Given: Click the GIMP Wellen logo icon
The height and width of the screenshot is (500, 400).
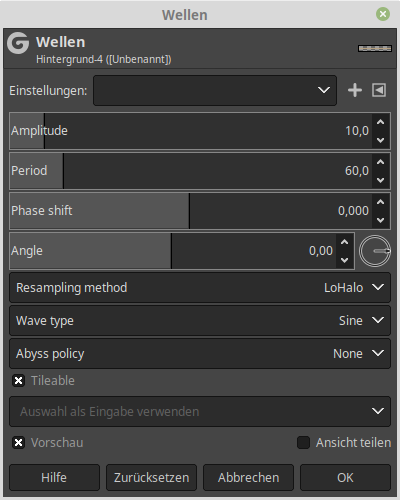Looking at the screenshot, I should (18, 43).
